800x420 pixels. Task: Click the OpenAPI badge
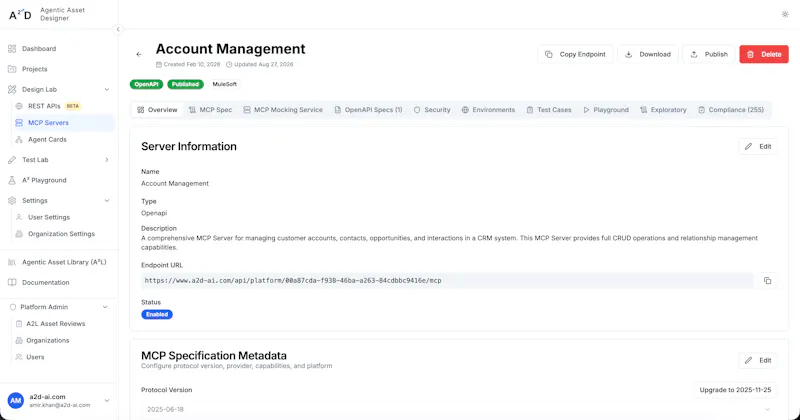(146, 84)
